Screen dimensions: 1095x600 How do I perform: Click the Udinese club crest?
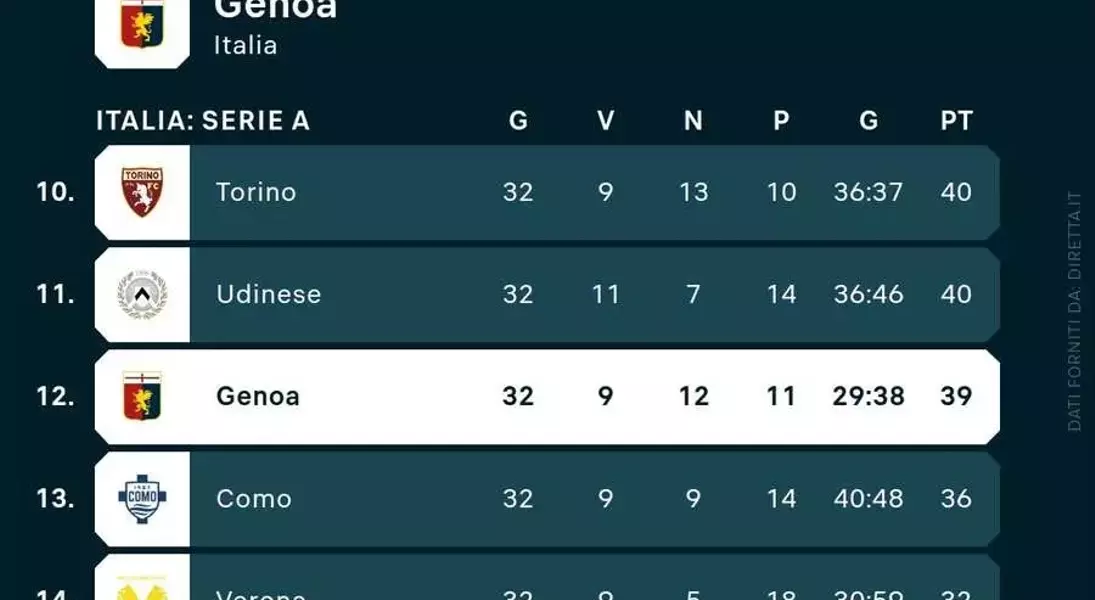(x=142, y=294)
